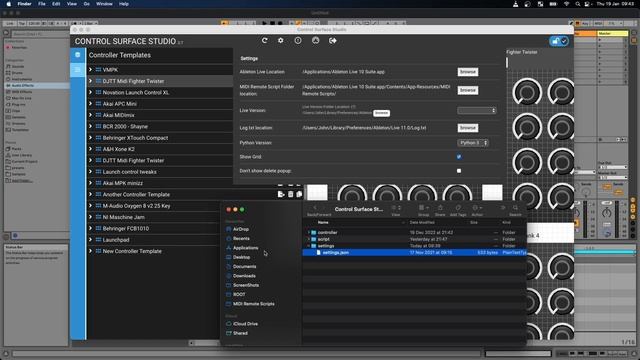Click the info circle icon in the header
This screenshot has width=640, height=360.
(x=298, y=40)
